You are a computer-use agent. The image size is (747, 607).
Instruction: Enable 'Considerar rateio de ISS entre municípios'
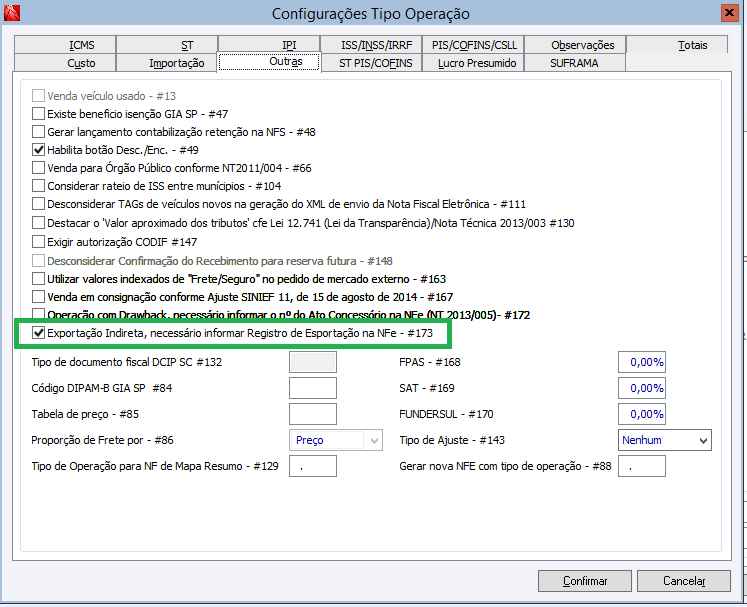[38, 186]
